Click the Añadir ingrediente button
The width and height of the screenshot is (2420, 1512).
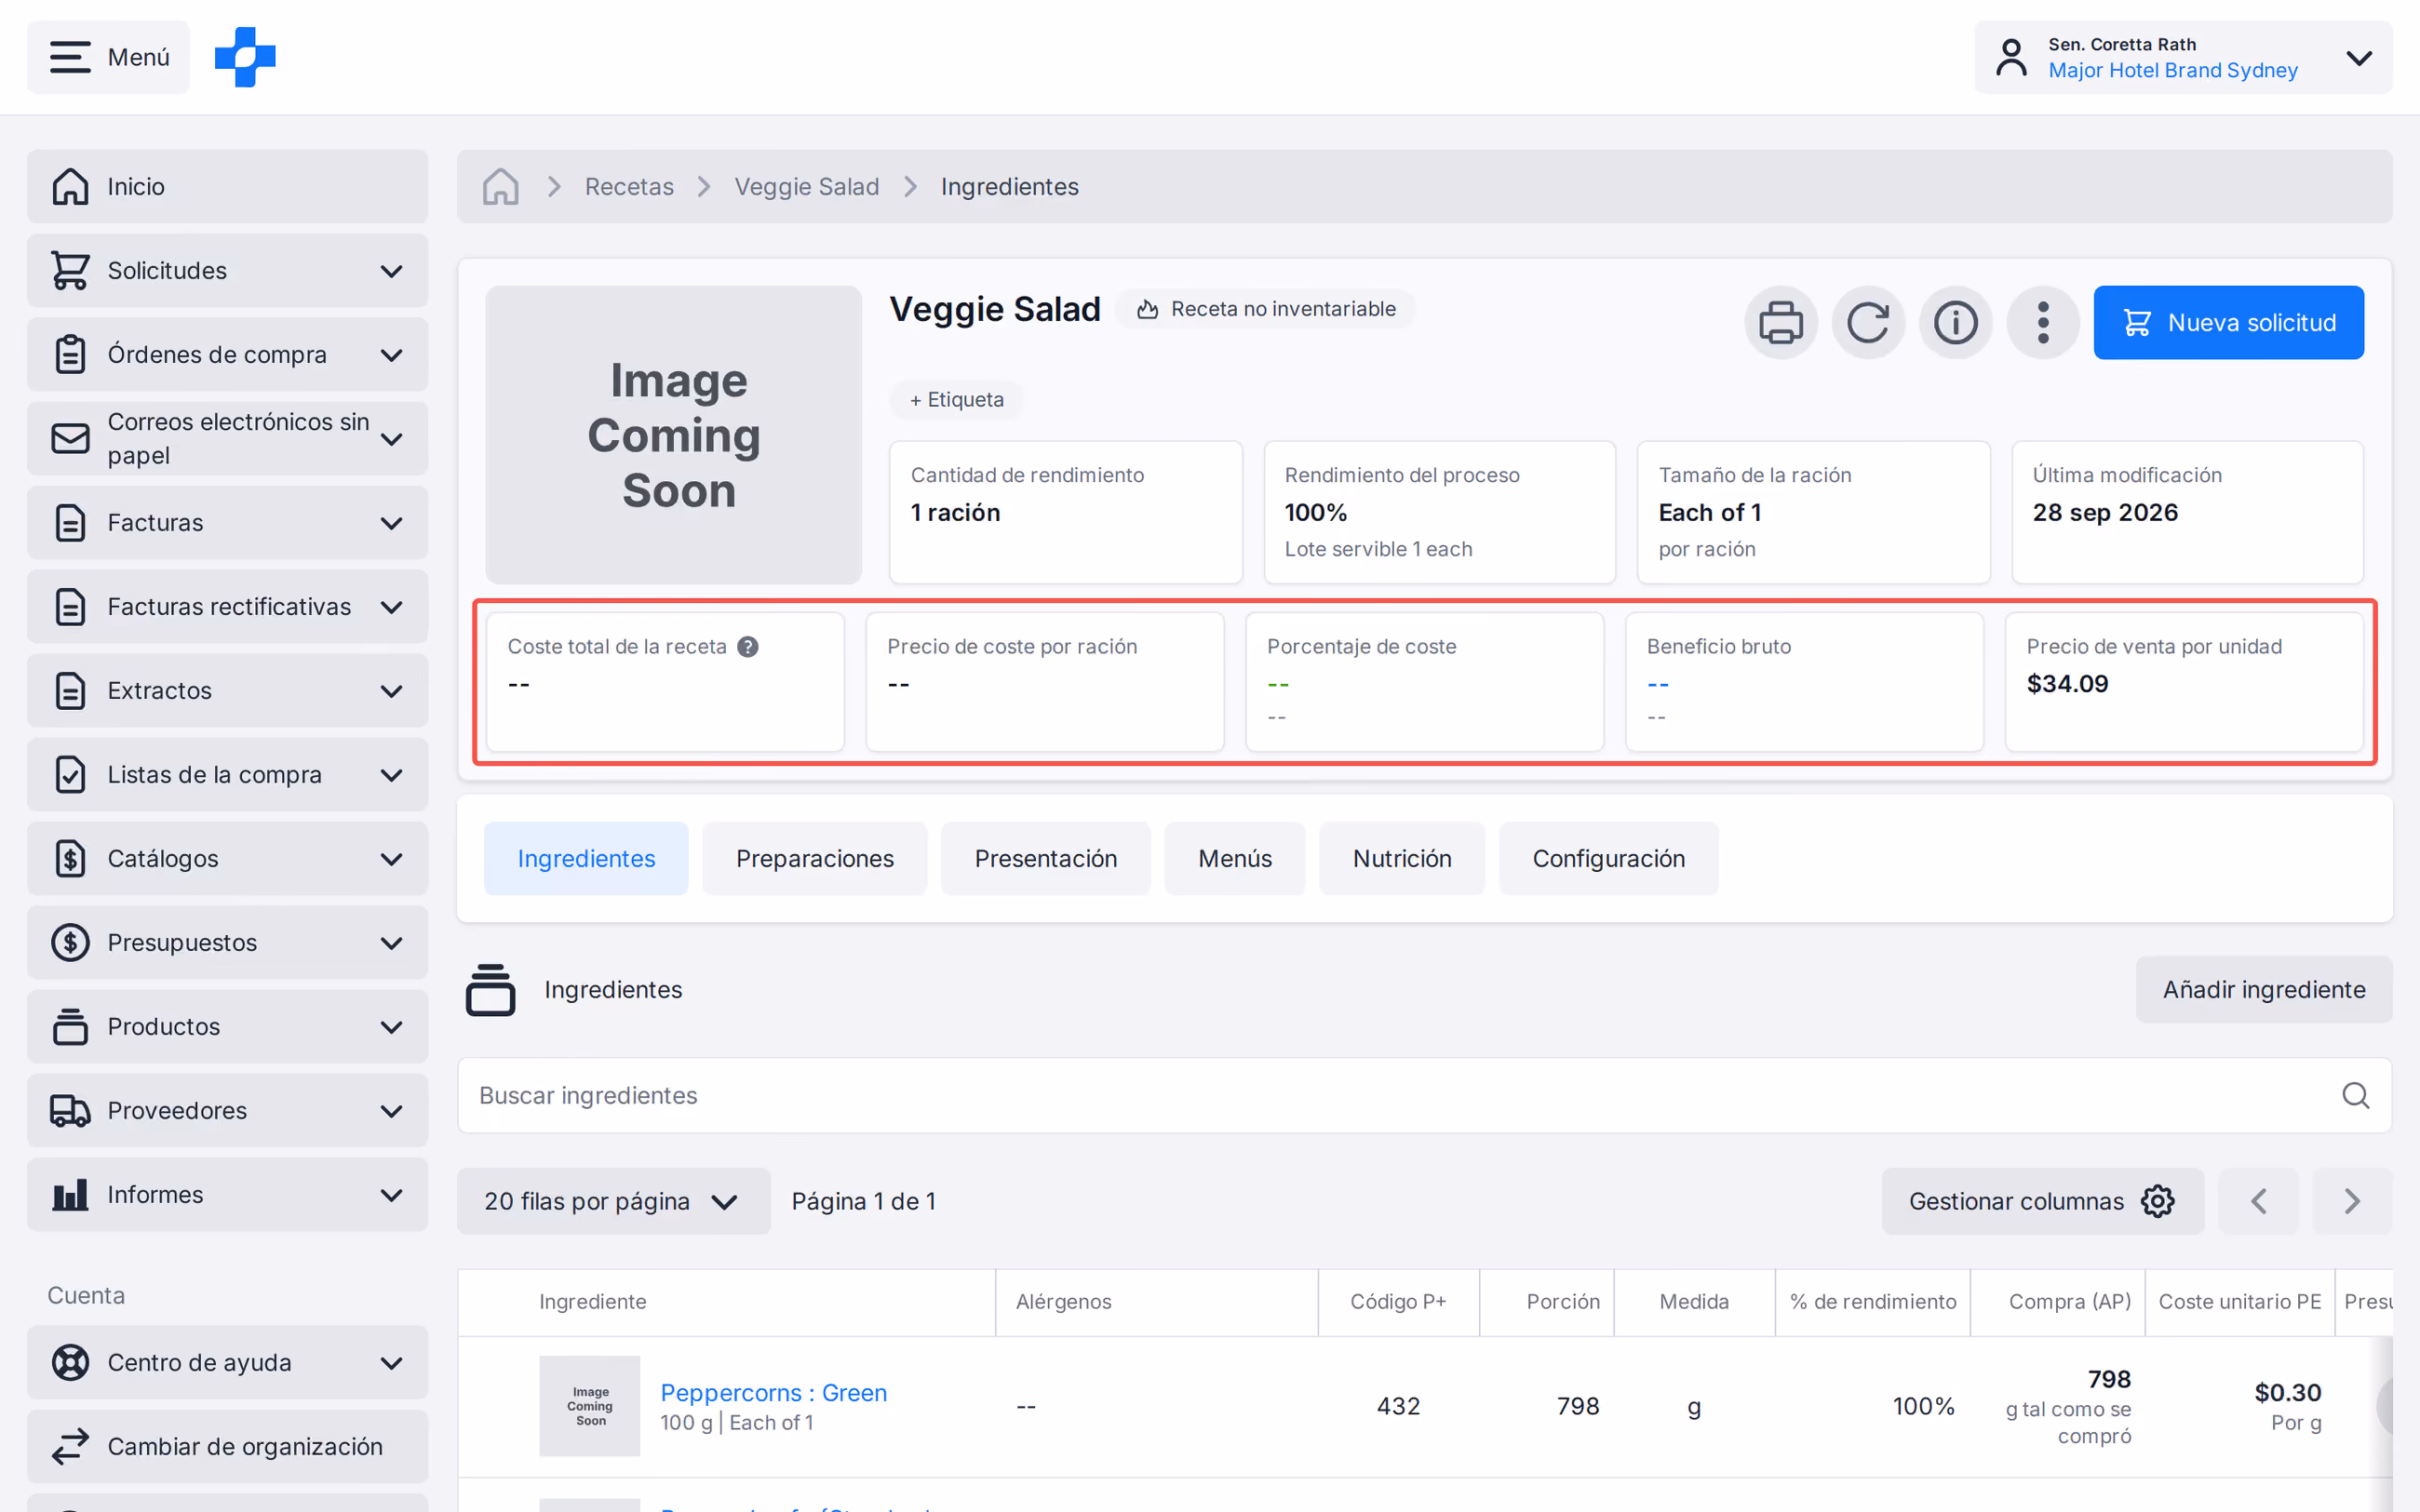2264,989
